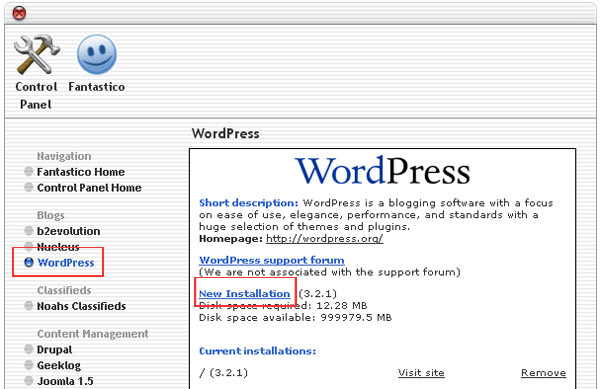Click bullet icon beside Geeklog
Image resolution: width=600 pixels, height=389 pixels.
(x=29, y=365)
